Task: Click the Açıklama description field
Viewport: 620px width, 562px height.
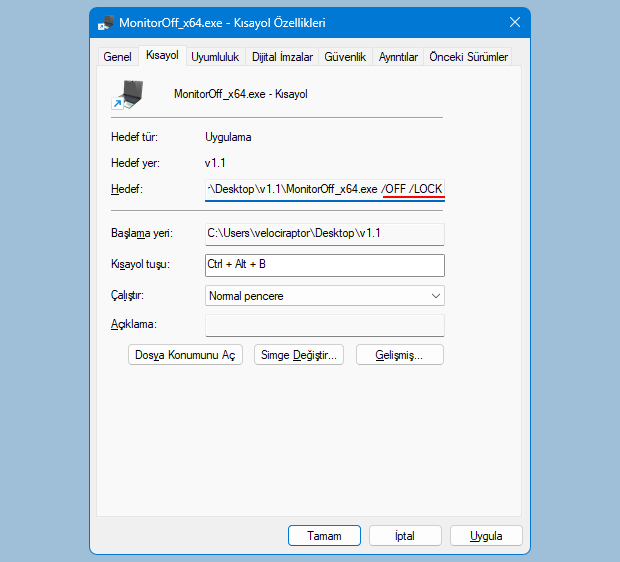Action: pyautogui.click(x=324, y=325)
